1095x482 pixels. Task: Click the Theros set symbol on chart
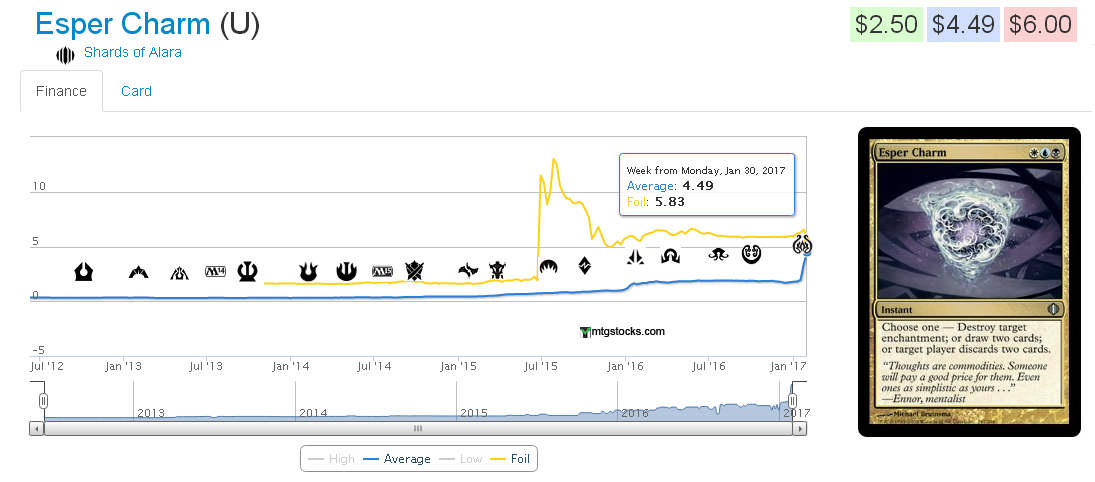(248, 270)
